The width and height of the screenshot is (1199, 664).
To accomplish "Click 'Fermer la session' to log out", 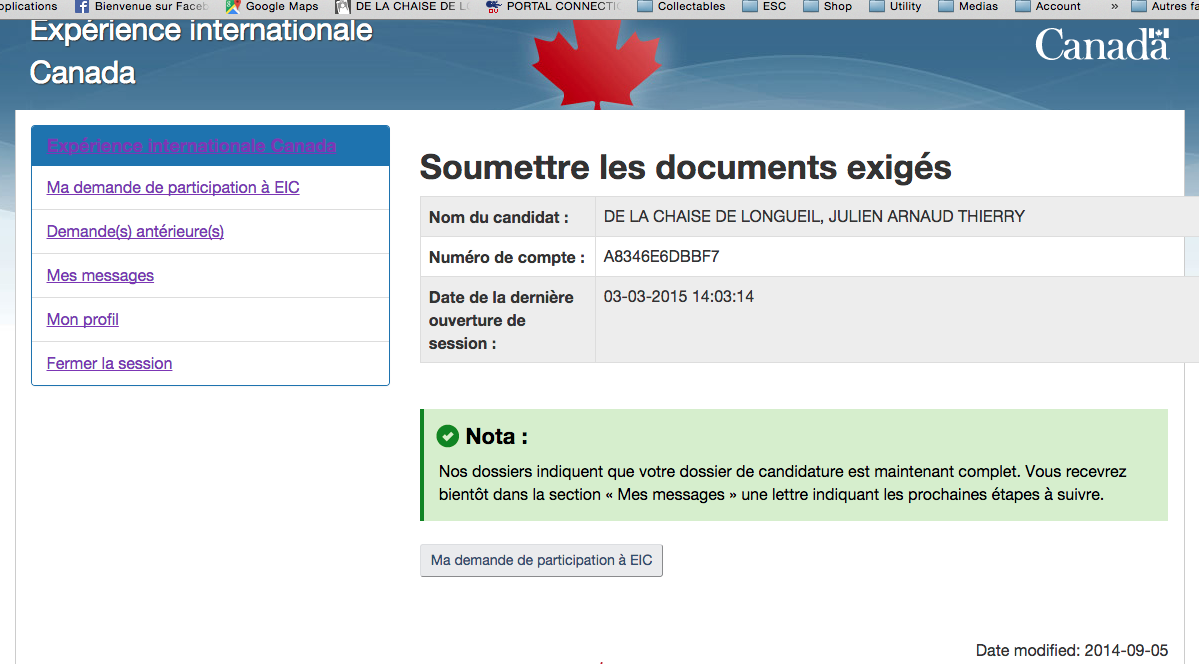I will (x=109, y=364).
